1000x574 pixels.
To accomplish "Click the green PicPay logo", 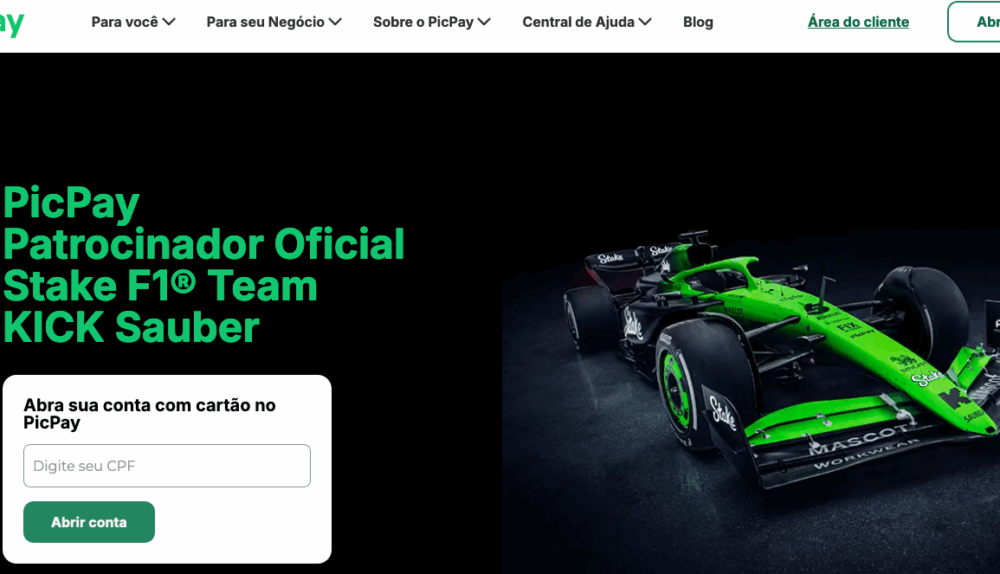I will 11,24.
